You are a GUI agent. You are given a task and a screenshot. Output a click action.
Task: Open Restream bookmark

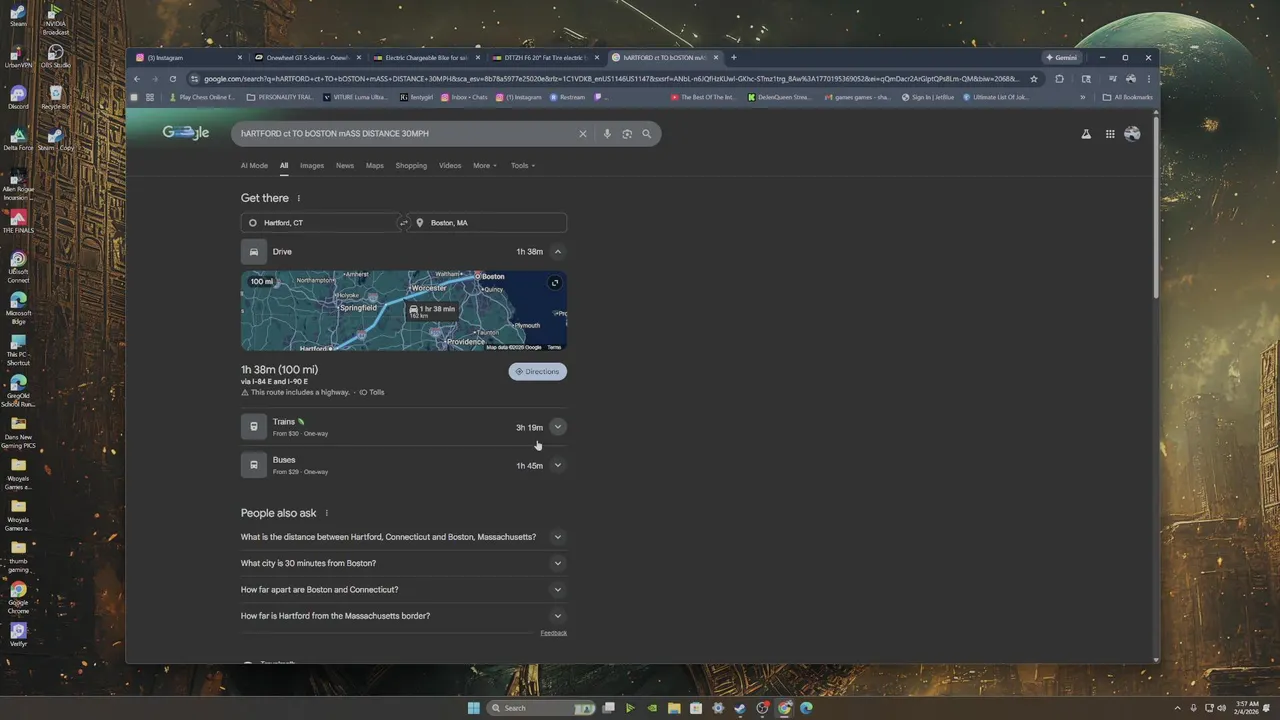[x=567, y=98]
